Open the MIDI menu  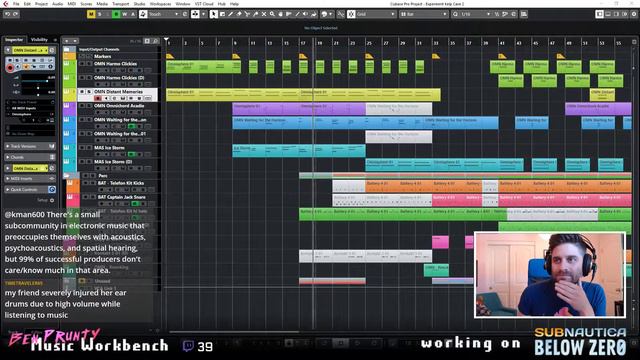pyautogui.click(x=71, y=4)
